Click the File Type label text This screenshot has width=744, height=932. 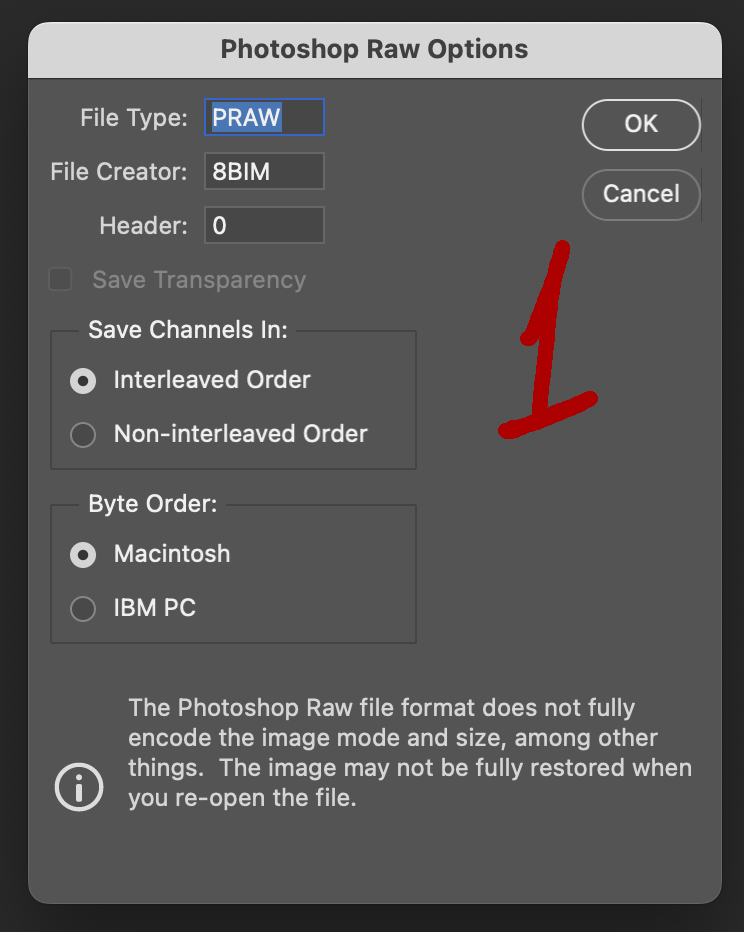[x=135, y=117]
